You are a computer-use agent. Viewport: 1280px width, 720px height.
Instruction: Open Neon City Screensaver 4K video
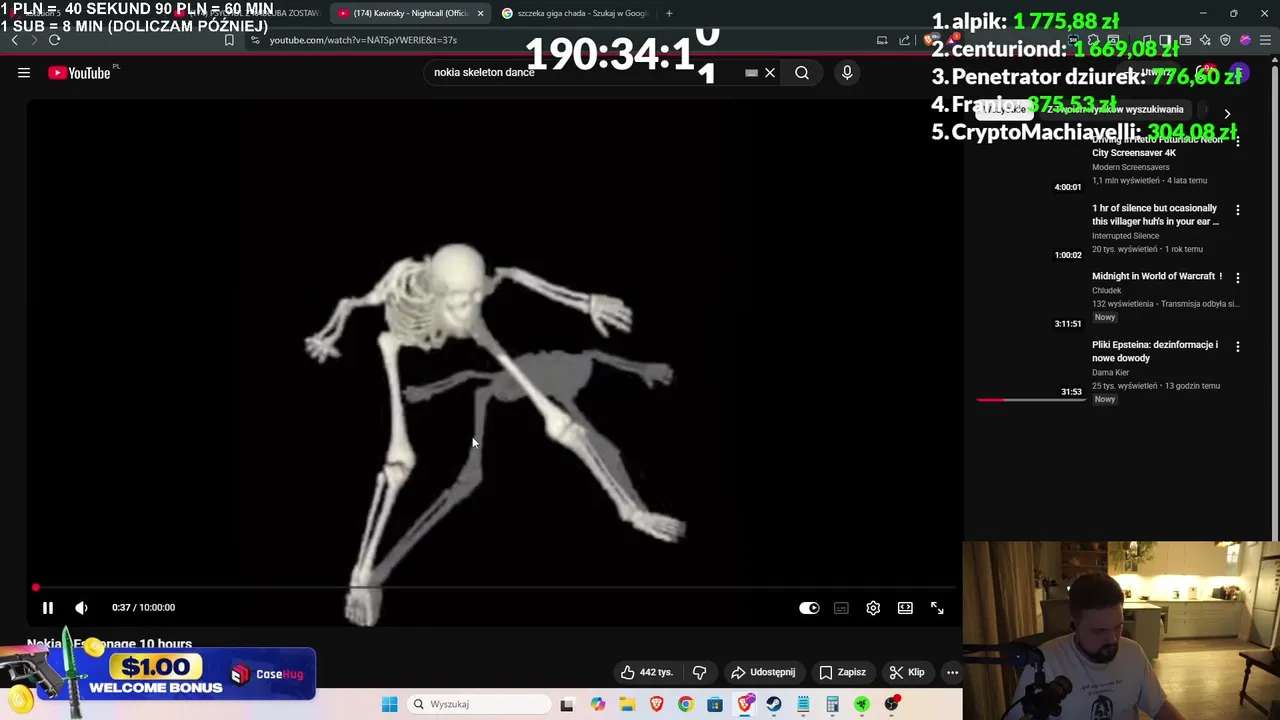tap(1155, 146)
